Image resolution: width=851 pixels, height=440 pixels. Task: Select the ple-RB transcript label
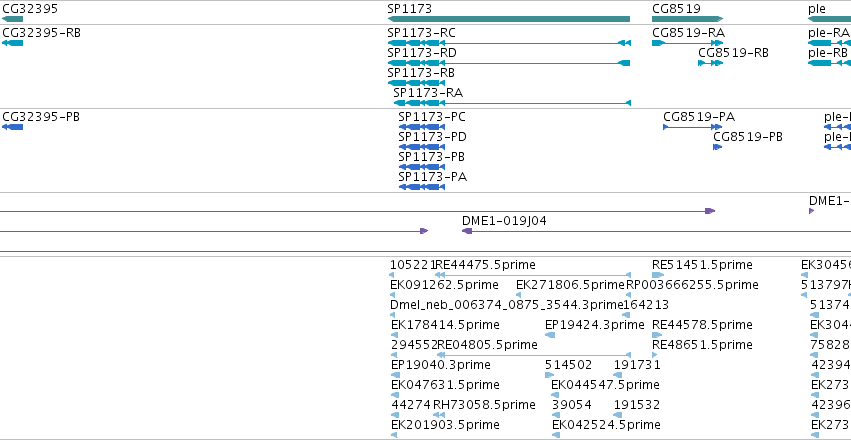point(828,53)
